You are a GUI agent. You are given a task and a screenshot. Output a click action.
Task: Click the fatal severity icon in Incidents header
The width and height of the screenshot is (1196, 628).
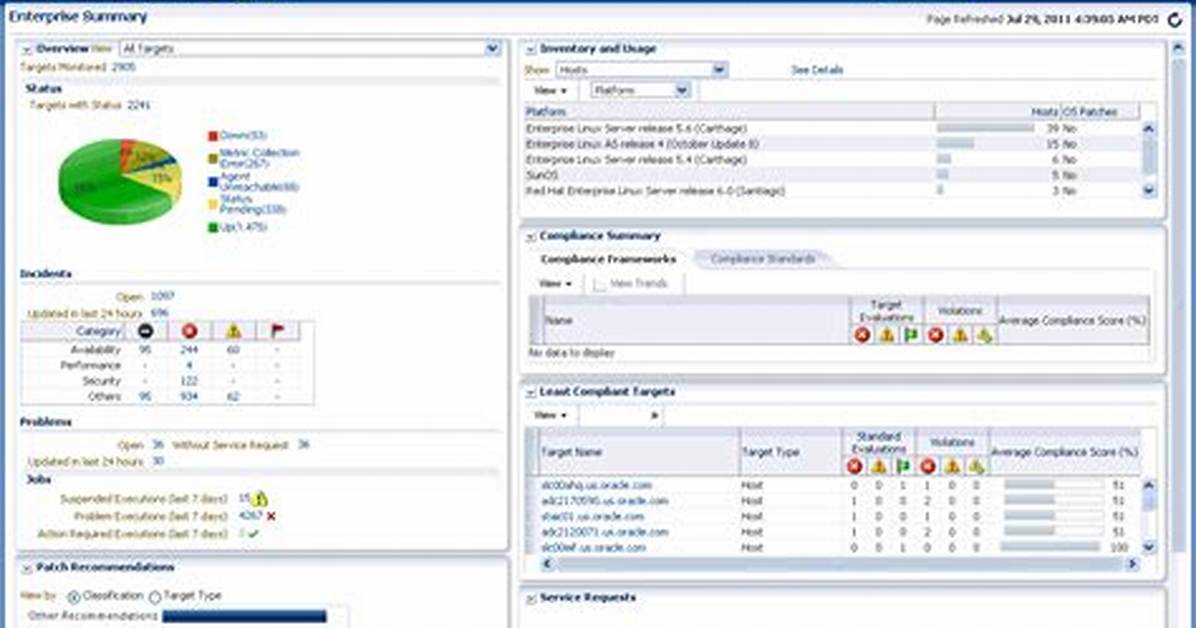pyautogui.click(x=145, y=330)
